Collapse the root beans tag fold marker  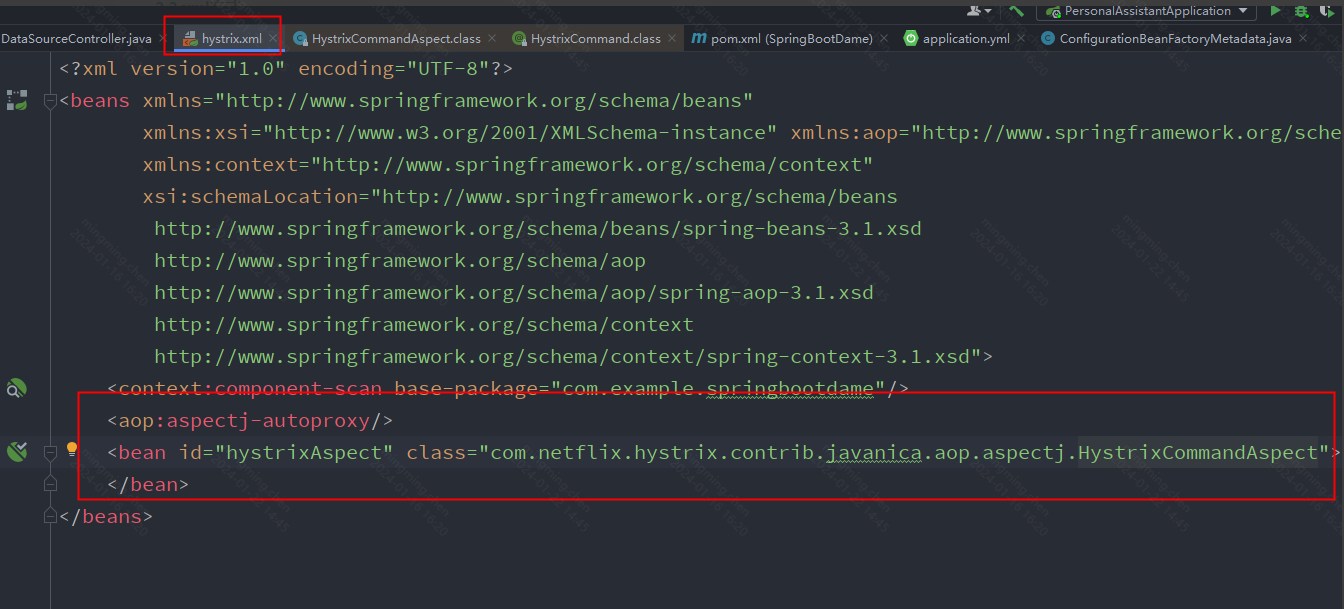click(50, 101)
